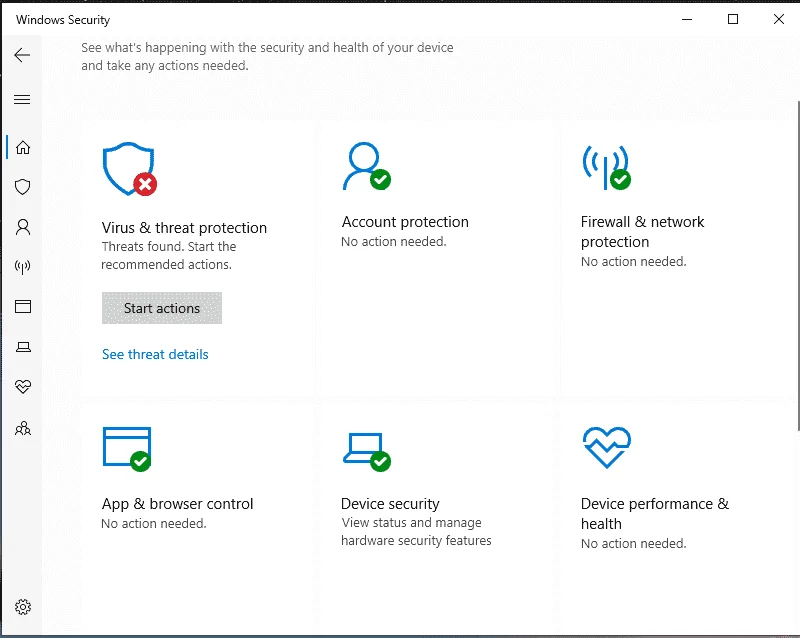Click 'No action needed.' under Account protection
Screen dimensions: 800x638
coord(394,241)
